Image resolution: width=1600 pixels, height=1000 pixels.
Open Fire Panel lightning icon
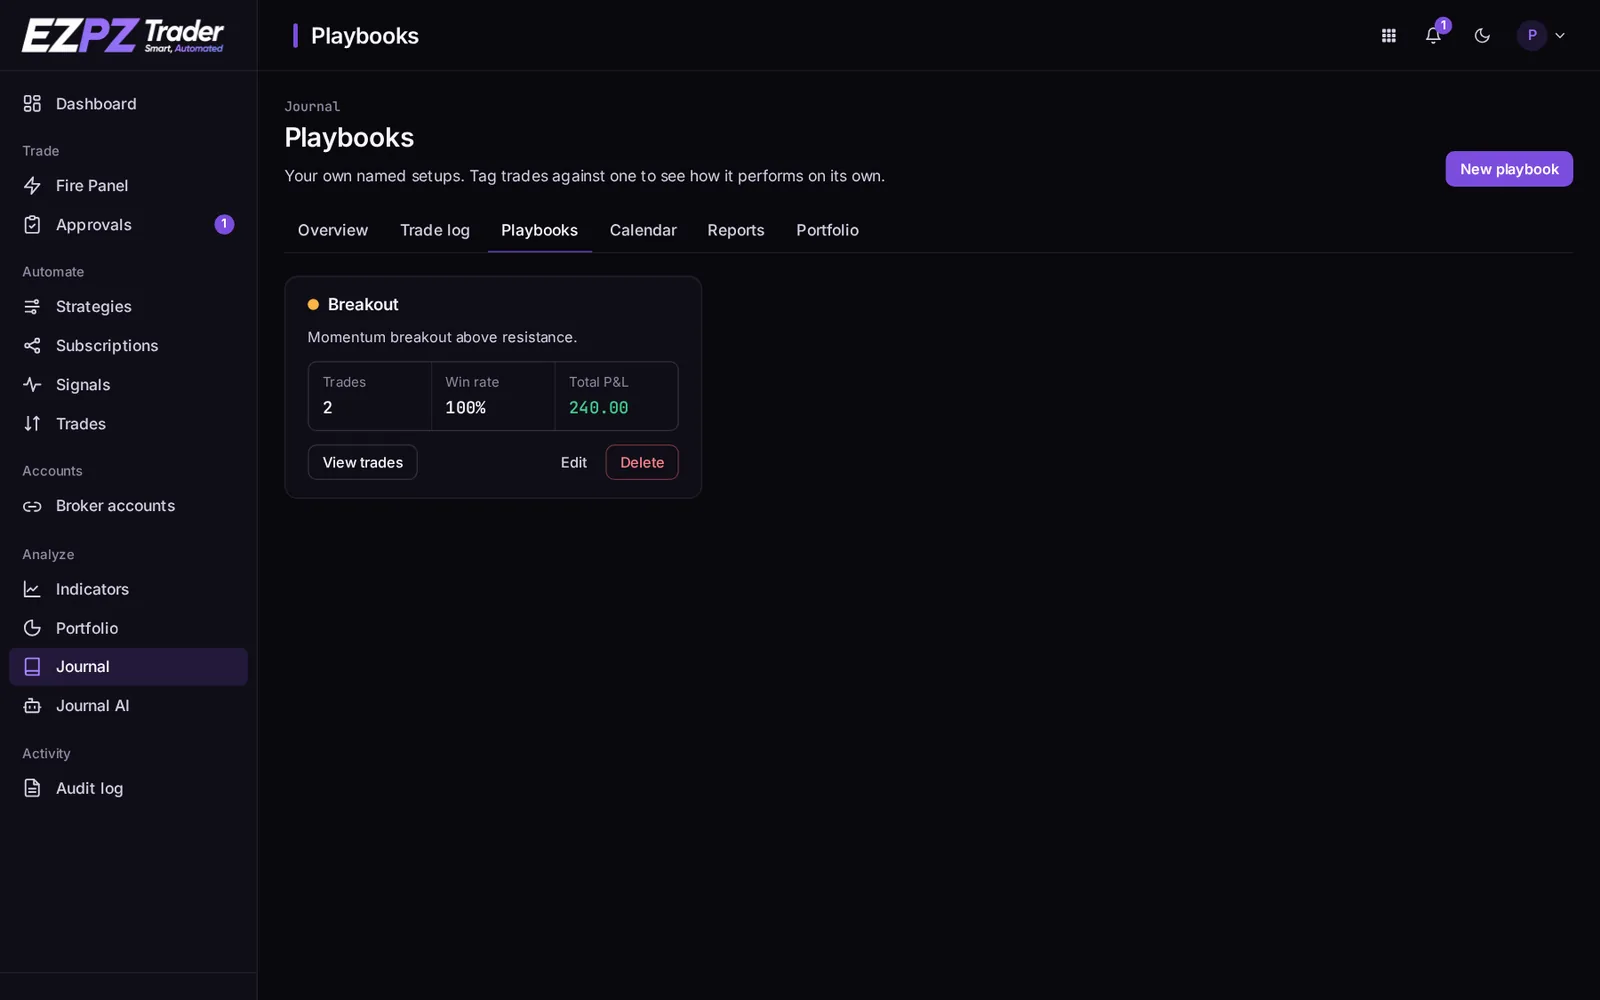32,186
